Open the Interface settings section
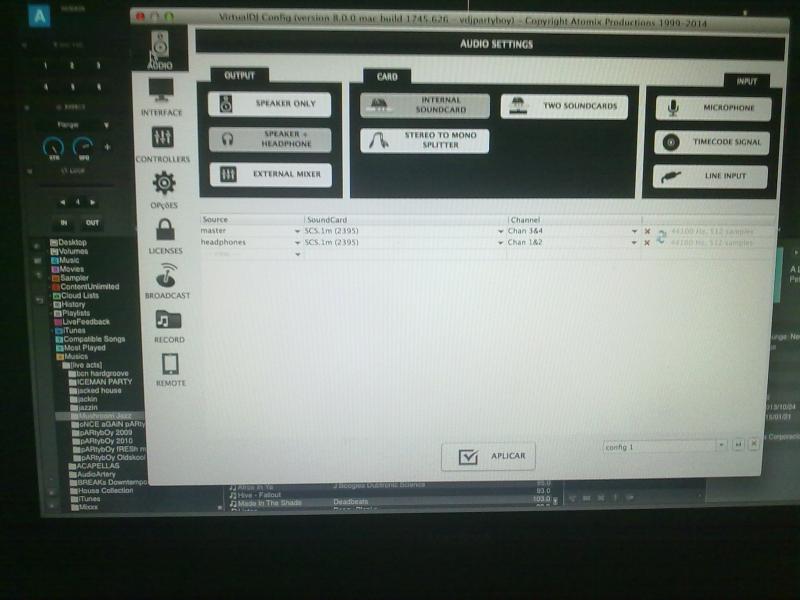 pos(161,97)
